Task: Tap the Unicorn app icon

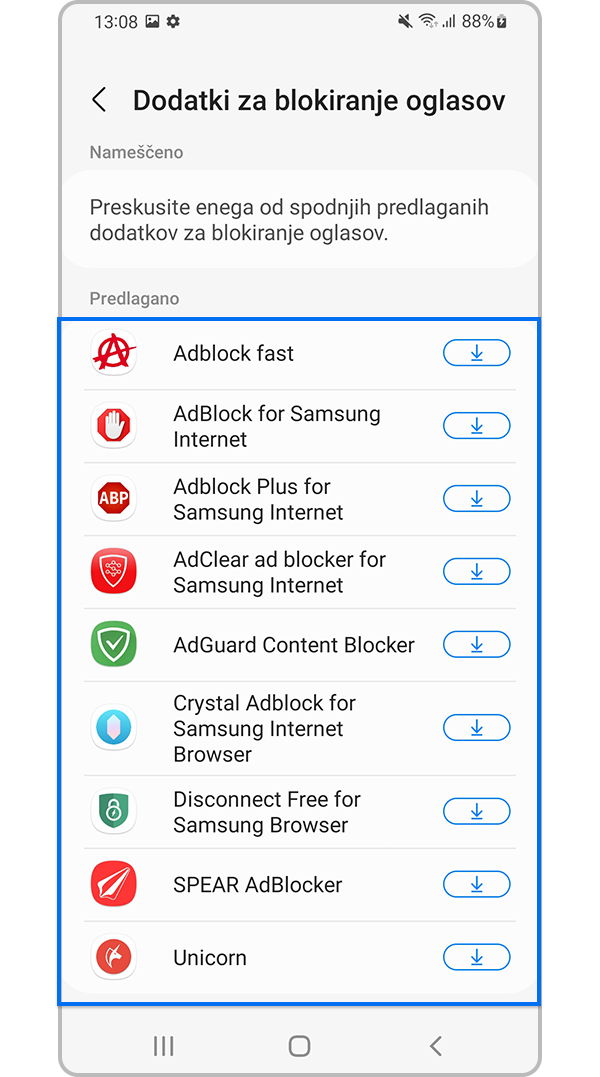Action: click(114, 957)
